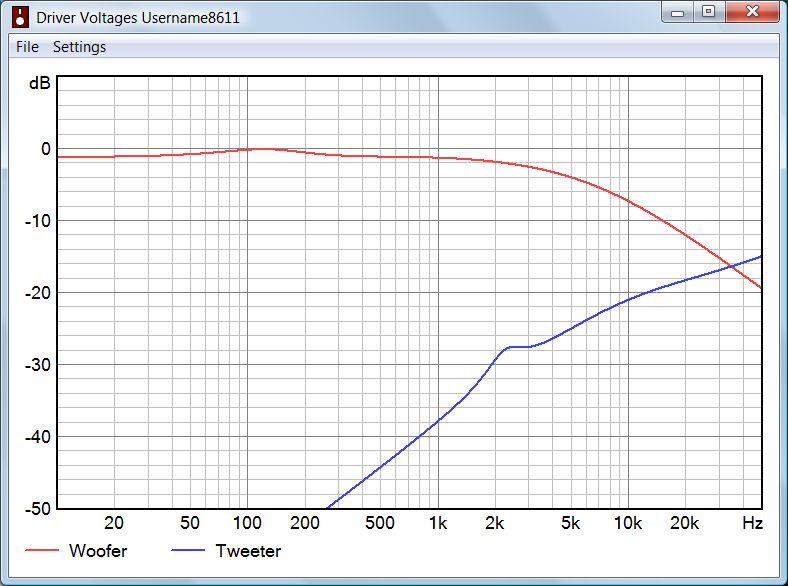Click the 100 frequency axis label
The width and height of the screenshot is (788, 586).
[247, 523]
